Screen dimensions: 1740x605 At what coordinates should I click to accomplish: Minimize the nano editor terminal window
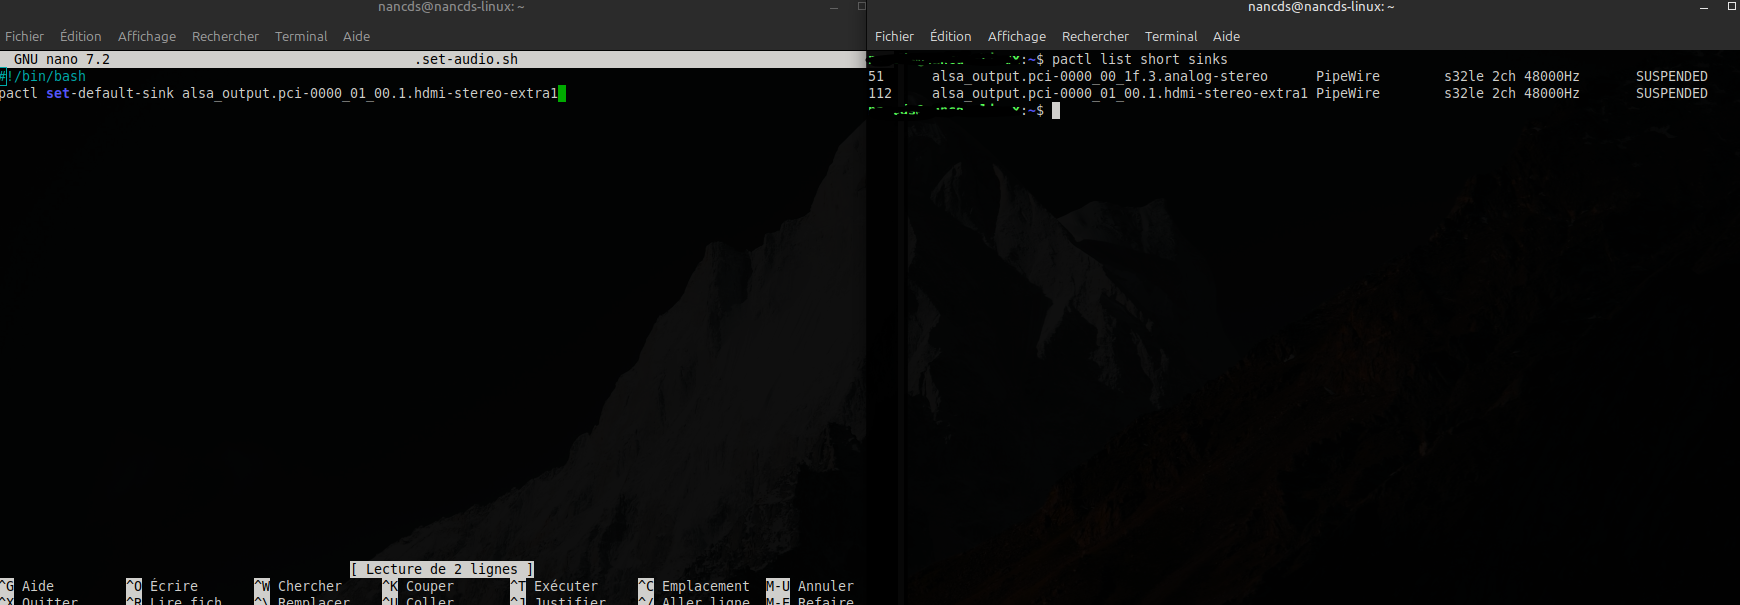pos(834,7)
